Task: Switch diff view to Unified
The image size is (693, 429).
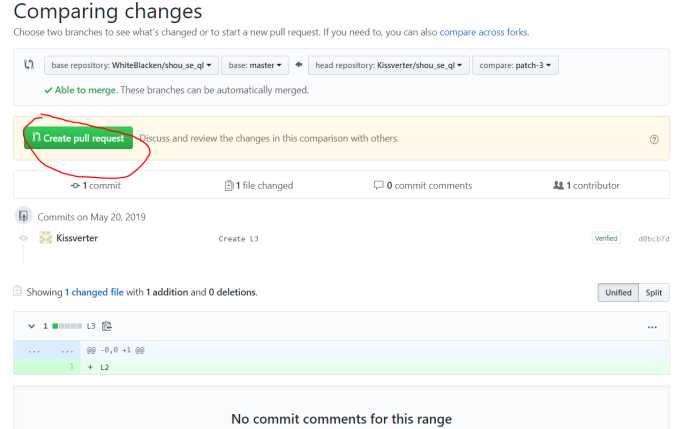Action: [x=618, y=292]
